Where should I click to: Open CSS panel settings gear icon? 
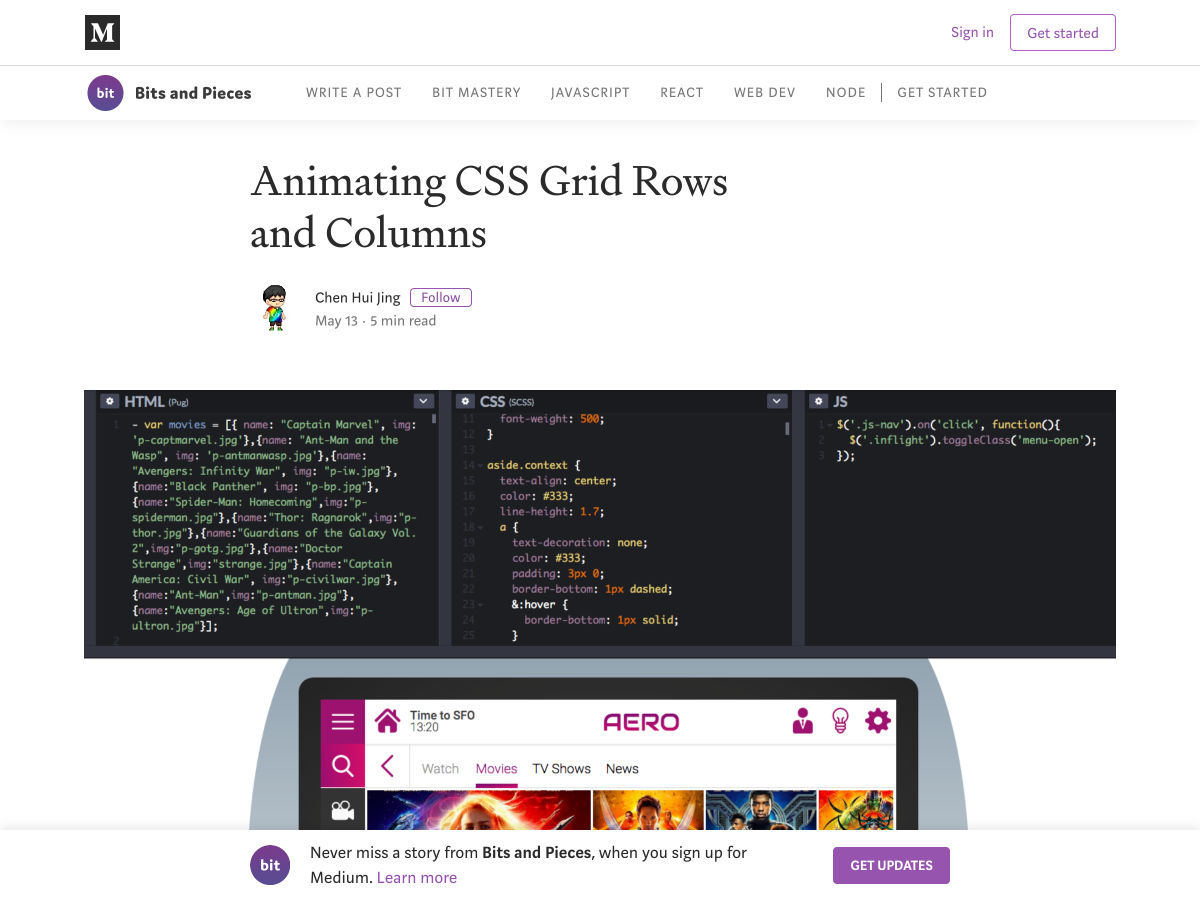[x=466, y=401]
